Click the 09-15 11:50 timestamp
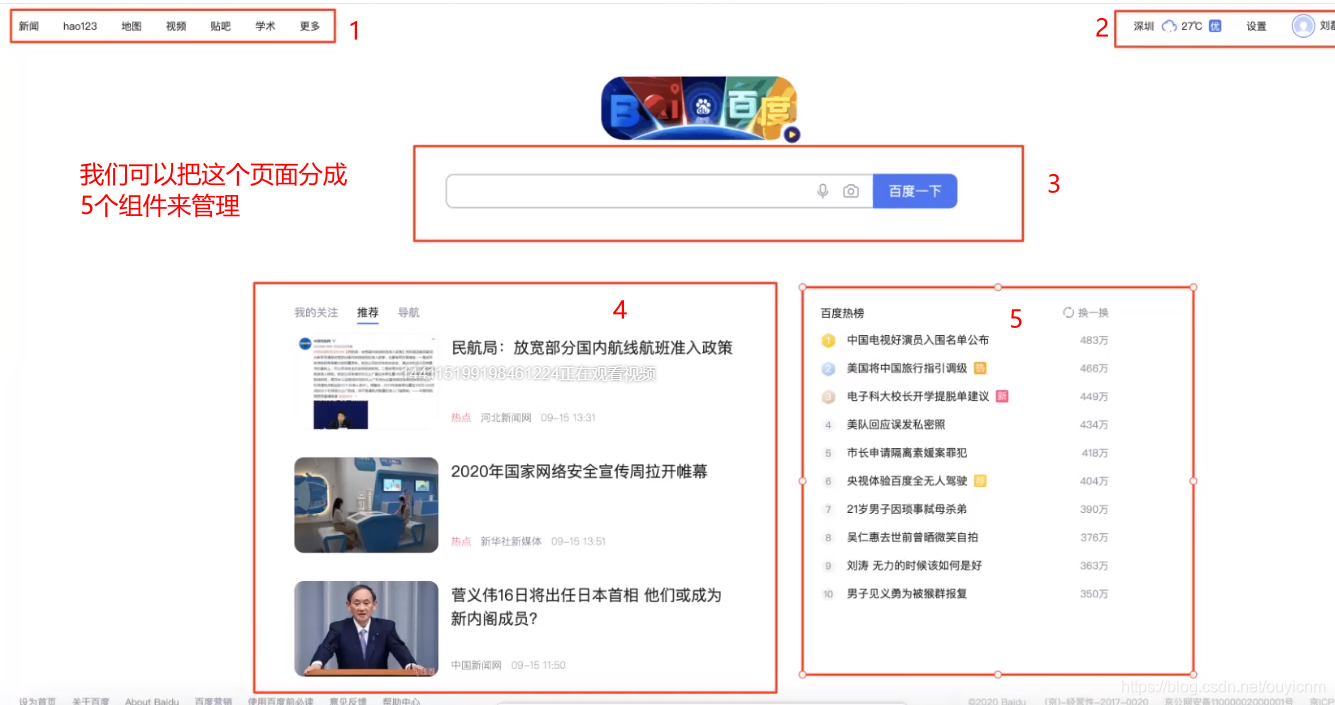The image size is (1335, 705). [538, 665]
